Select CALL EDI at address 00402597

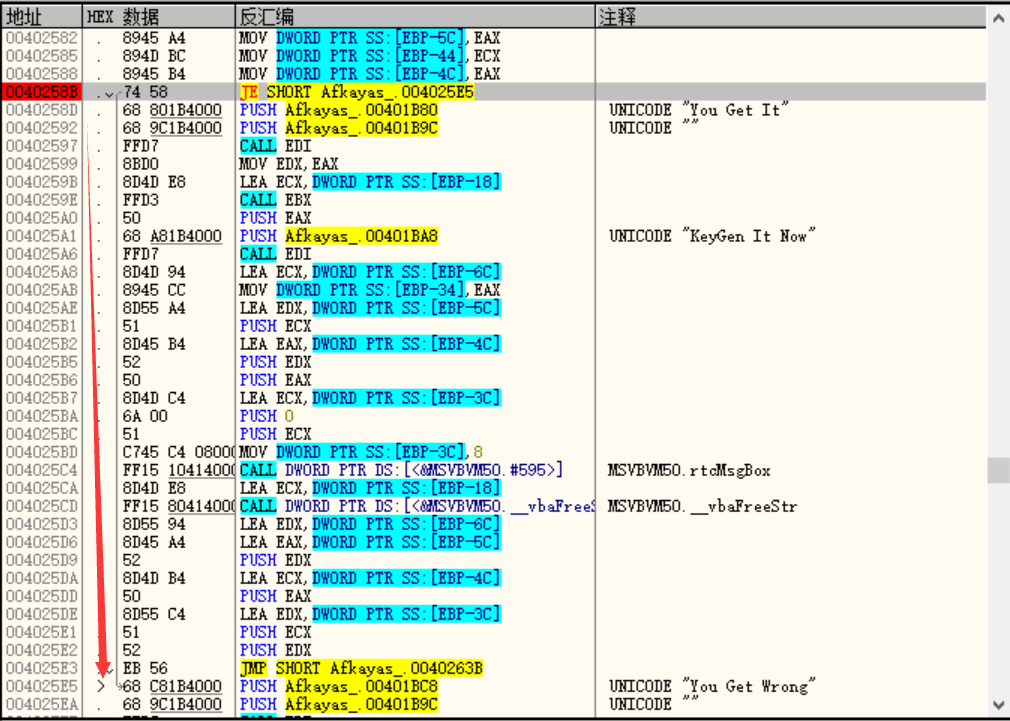pyautogui.click(x=276, y=146)
